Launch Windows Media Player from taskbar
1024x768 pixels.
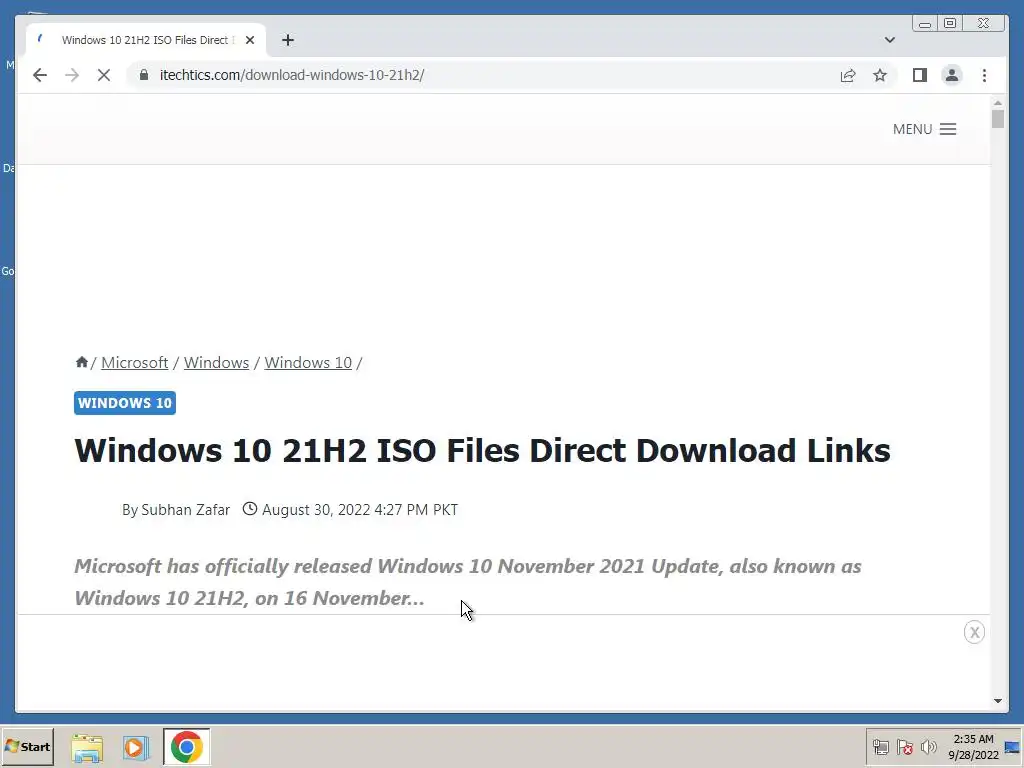(x=136, y=747)
